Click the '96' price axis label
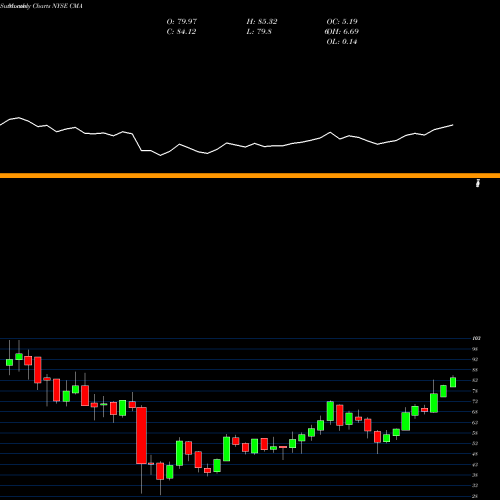The image size is (500, 500). pos(475,349)
